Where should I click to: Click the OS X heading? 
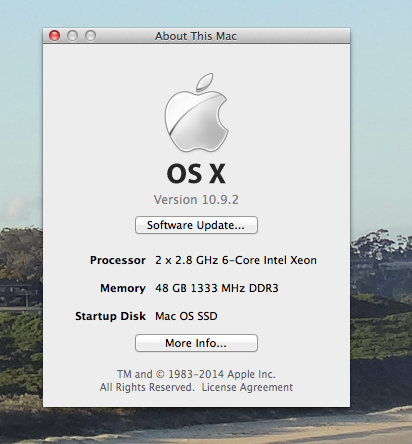click(x=196, y=173)
